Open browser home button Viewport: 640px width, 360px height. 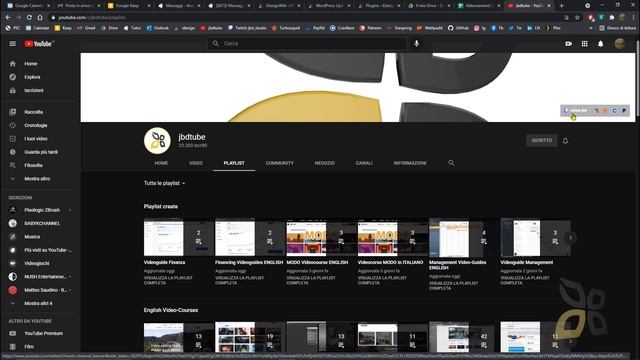[x=40, y=18]
